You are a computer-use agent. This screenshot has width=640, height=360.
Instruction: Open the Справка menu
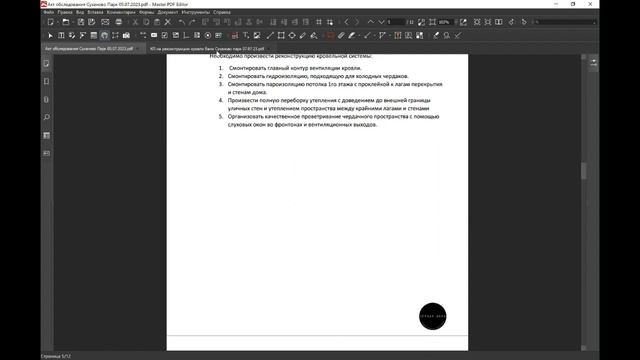coord(222,12)
